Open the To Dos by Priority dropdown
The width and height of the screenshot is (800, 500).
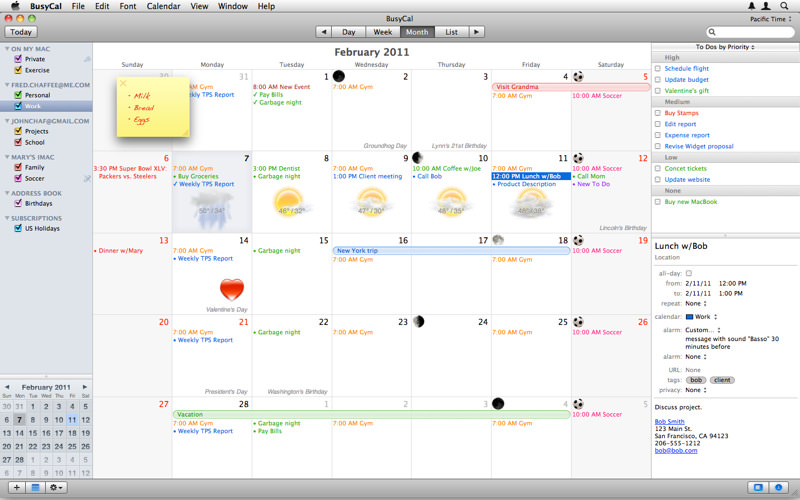[x=725, y=46]
